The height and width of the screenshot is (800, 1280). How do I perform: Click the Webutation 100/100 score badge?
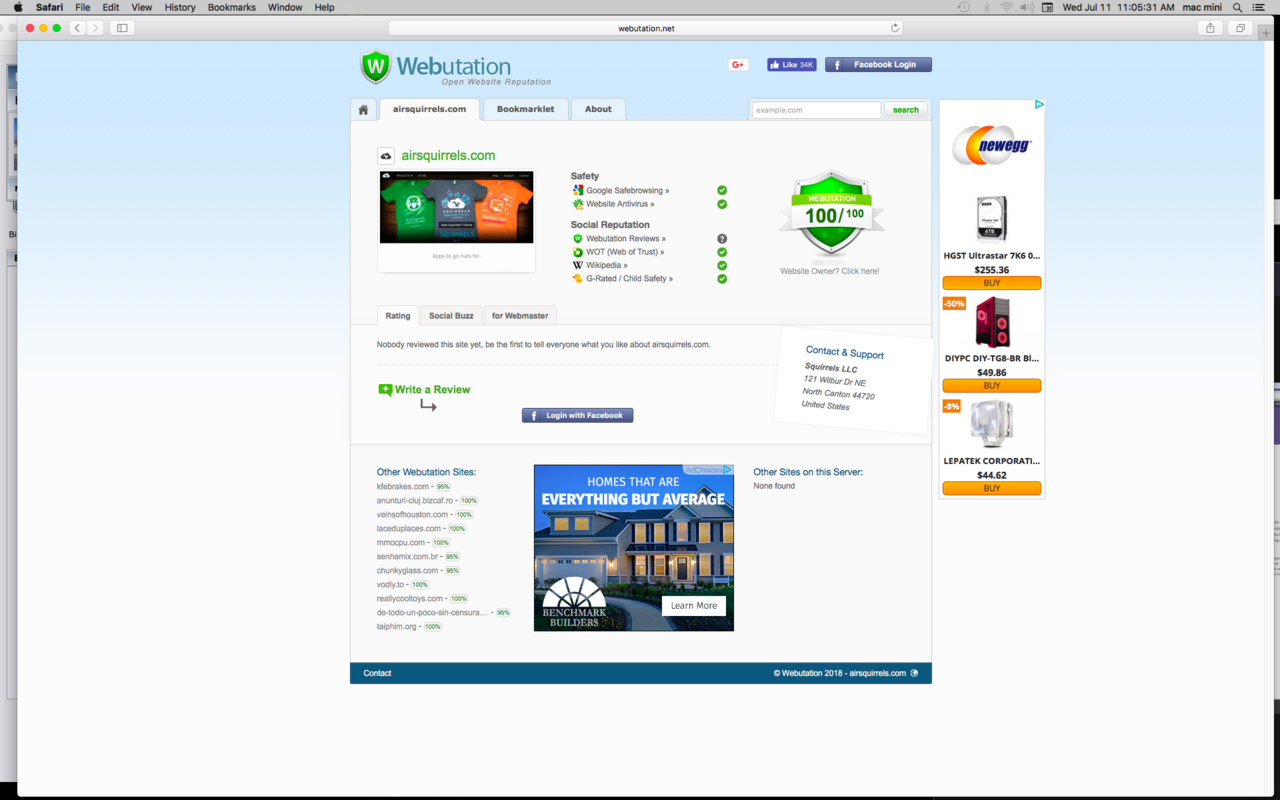pyautogui.click(x=832, y=213)
